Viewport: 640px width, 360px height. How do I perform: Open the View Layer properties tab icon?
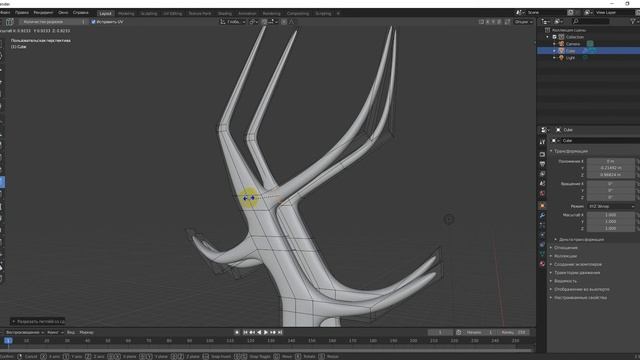pyautogui.click(x=542, y=174)
